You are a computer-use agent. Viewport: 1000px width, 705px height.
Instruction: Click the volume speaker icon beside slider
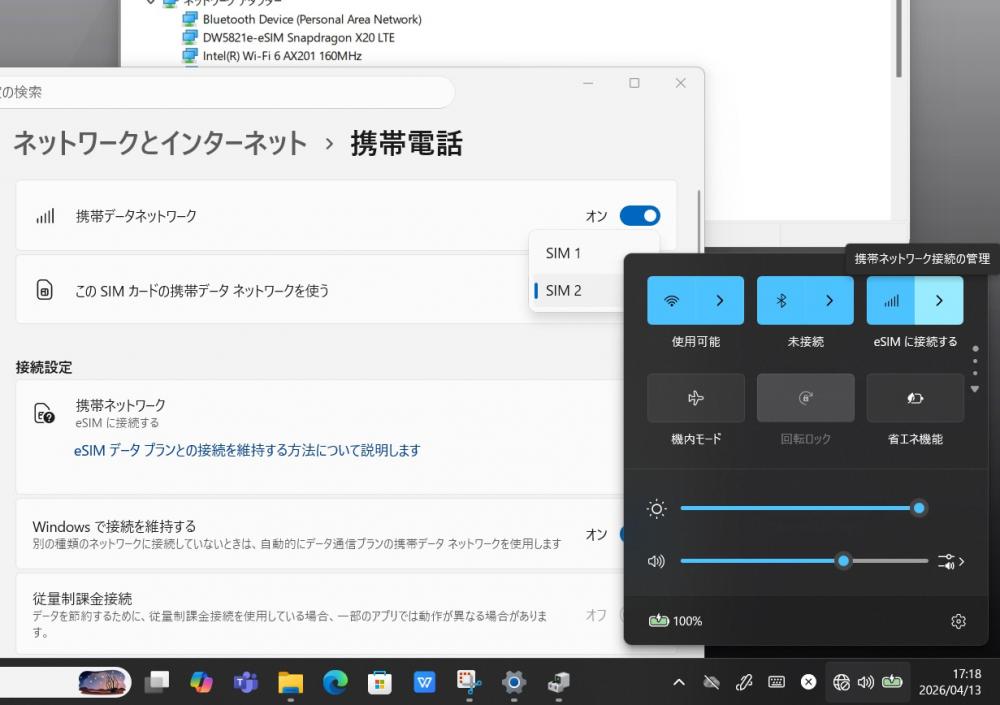(x=656, y=561)
